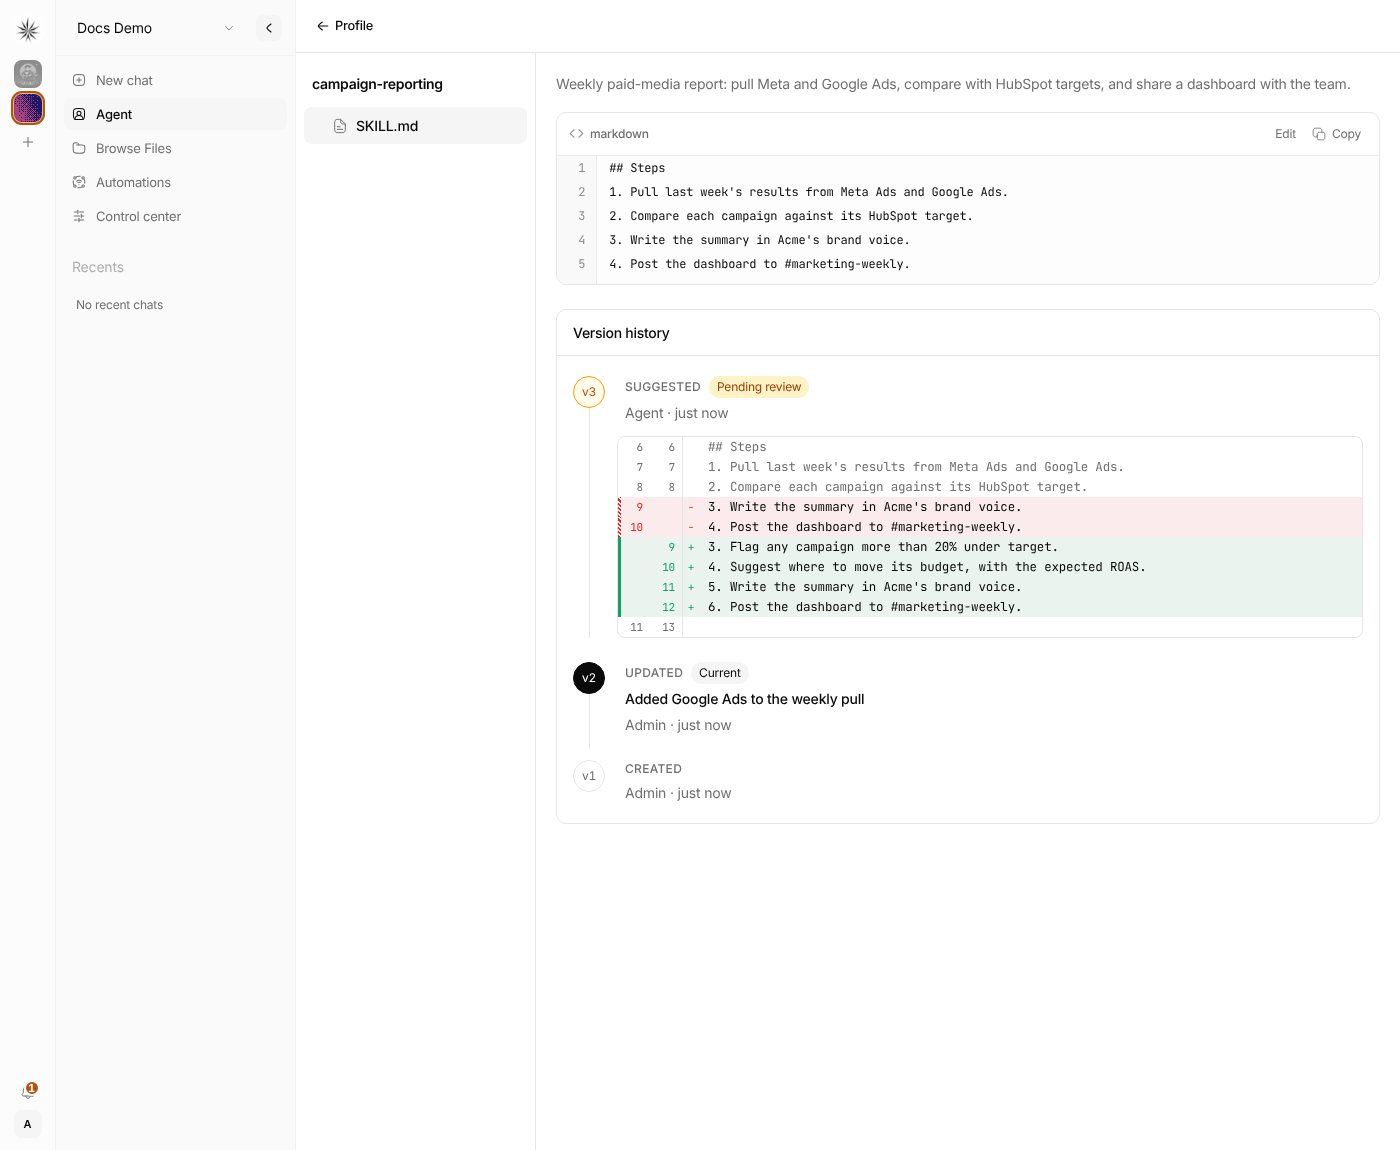Edit the markdown code block

pyautogui.click(x=1285, y=134)
